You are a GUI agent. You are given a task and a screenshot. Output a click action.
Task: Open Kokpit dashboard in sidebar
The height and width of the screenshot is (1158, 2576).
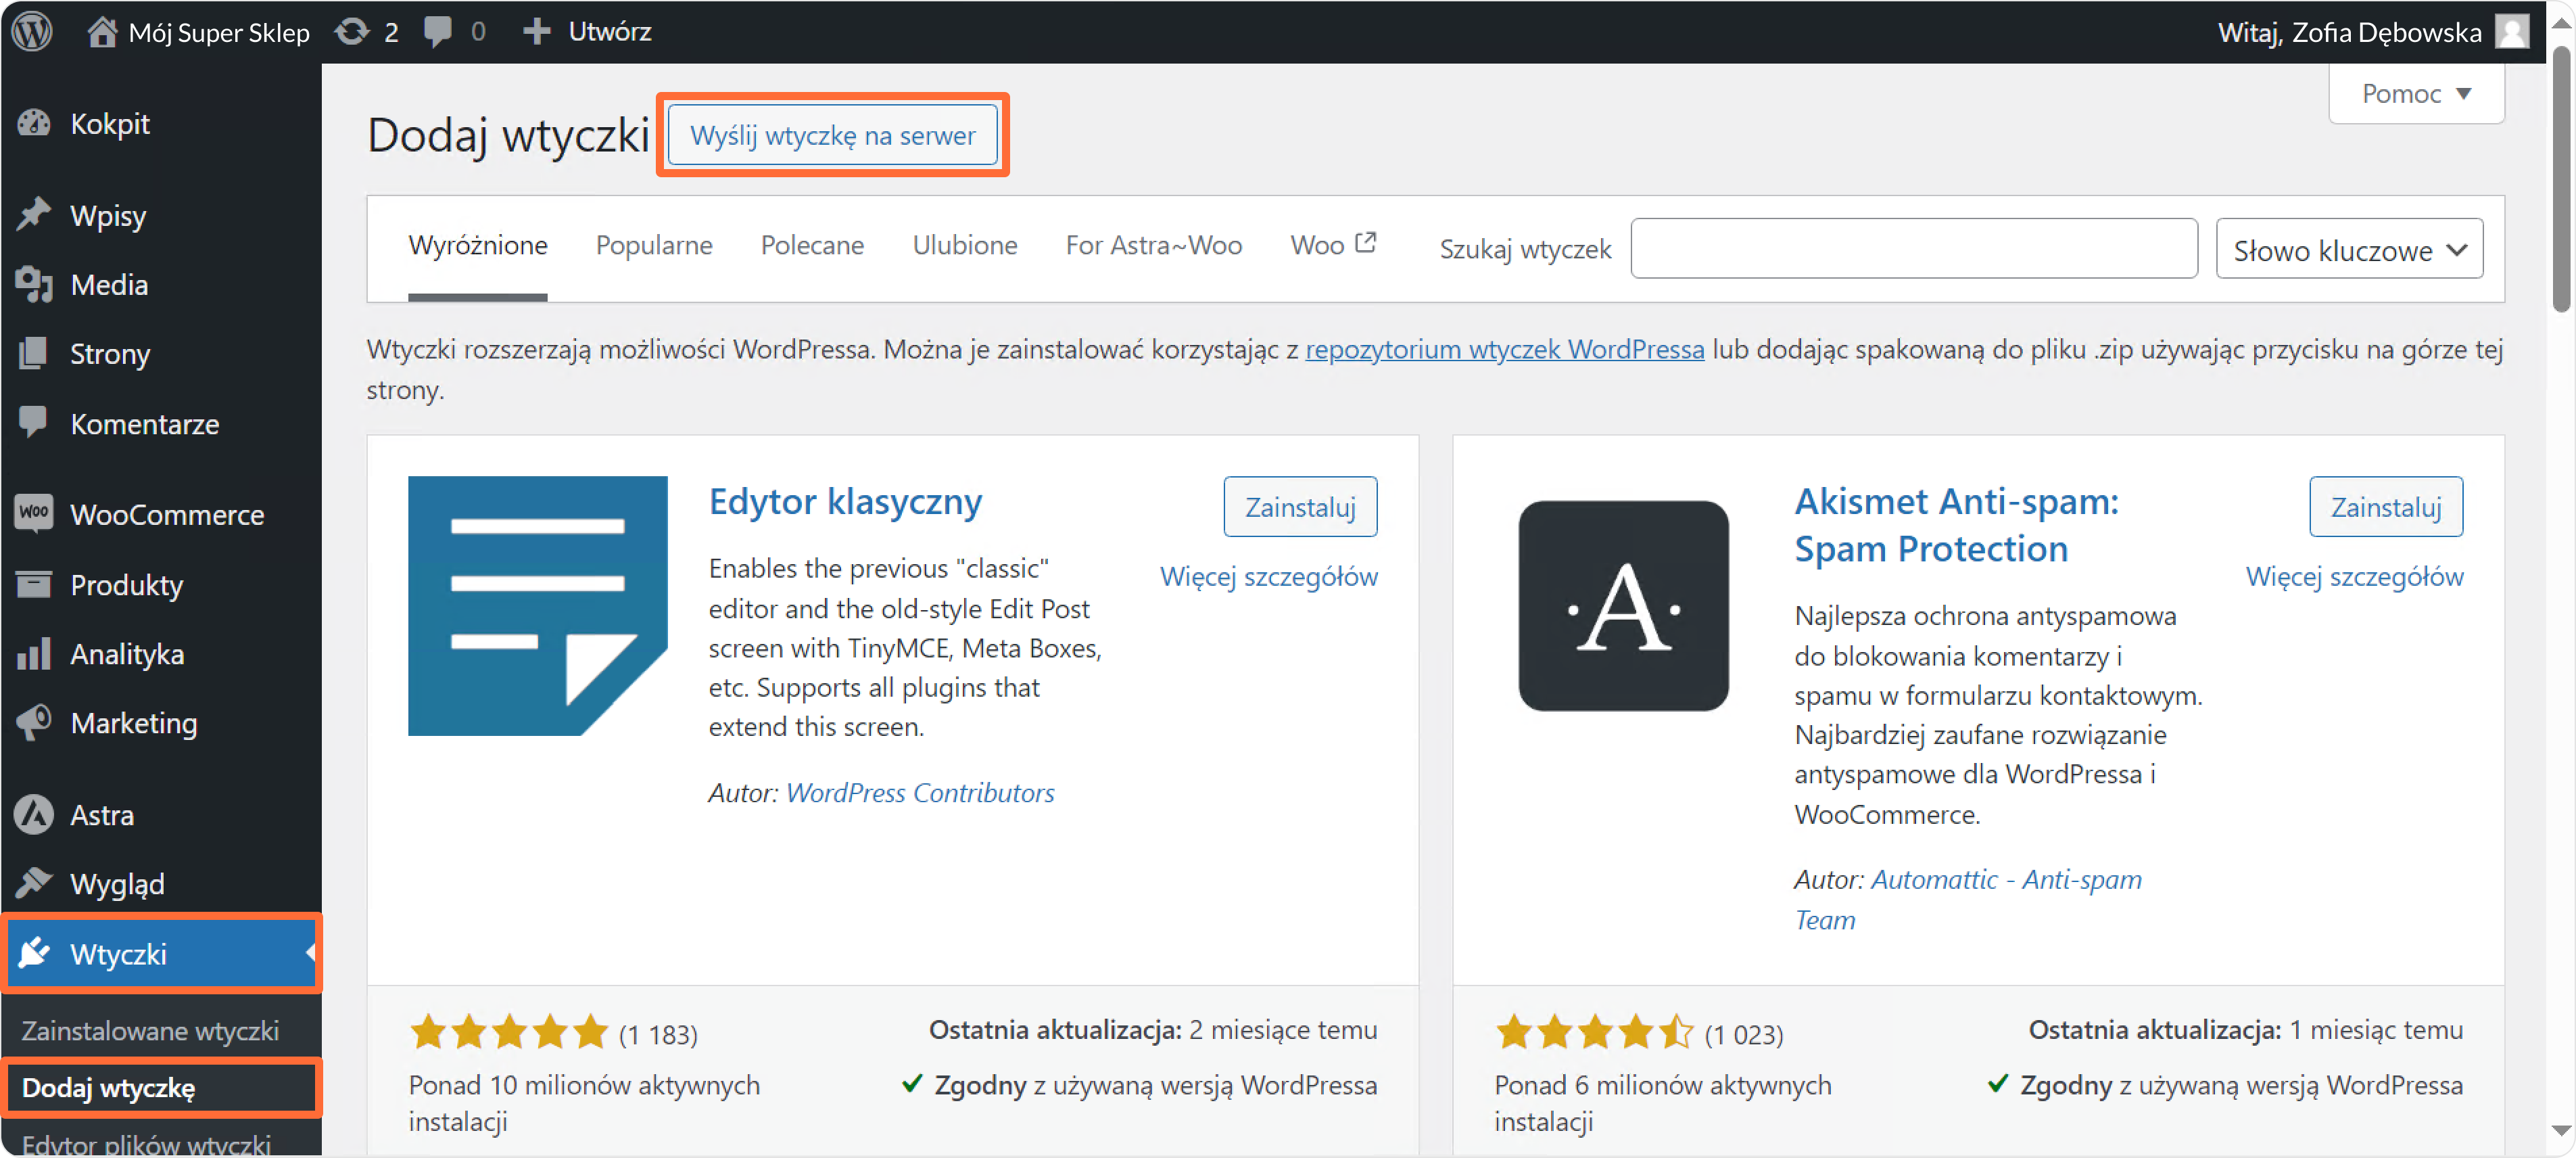coord(109,124)
